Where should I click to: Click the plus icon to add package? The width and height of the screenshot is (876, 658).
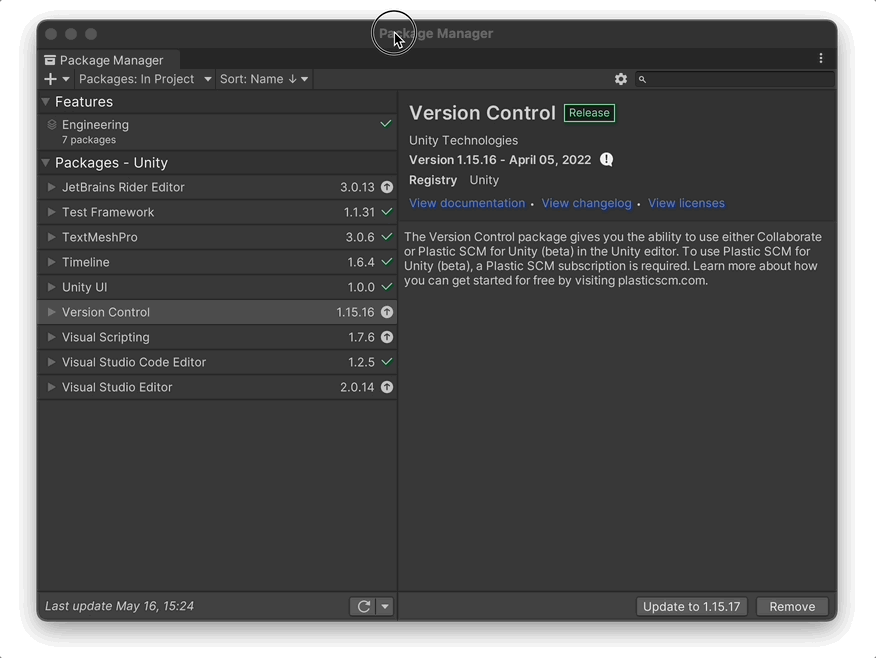click(51, 79)
